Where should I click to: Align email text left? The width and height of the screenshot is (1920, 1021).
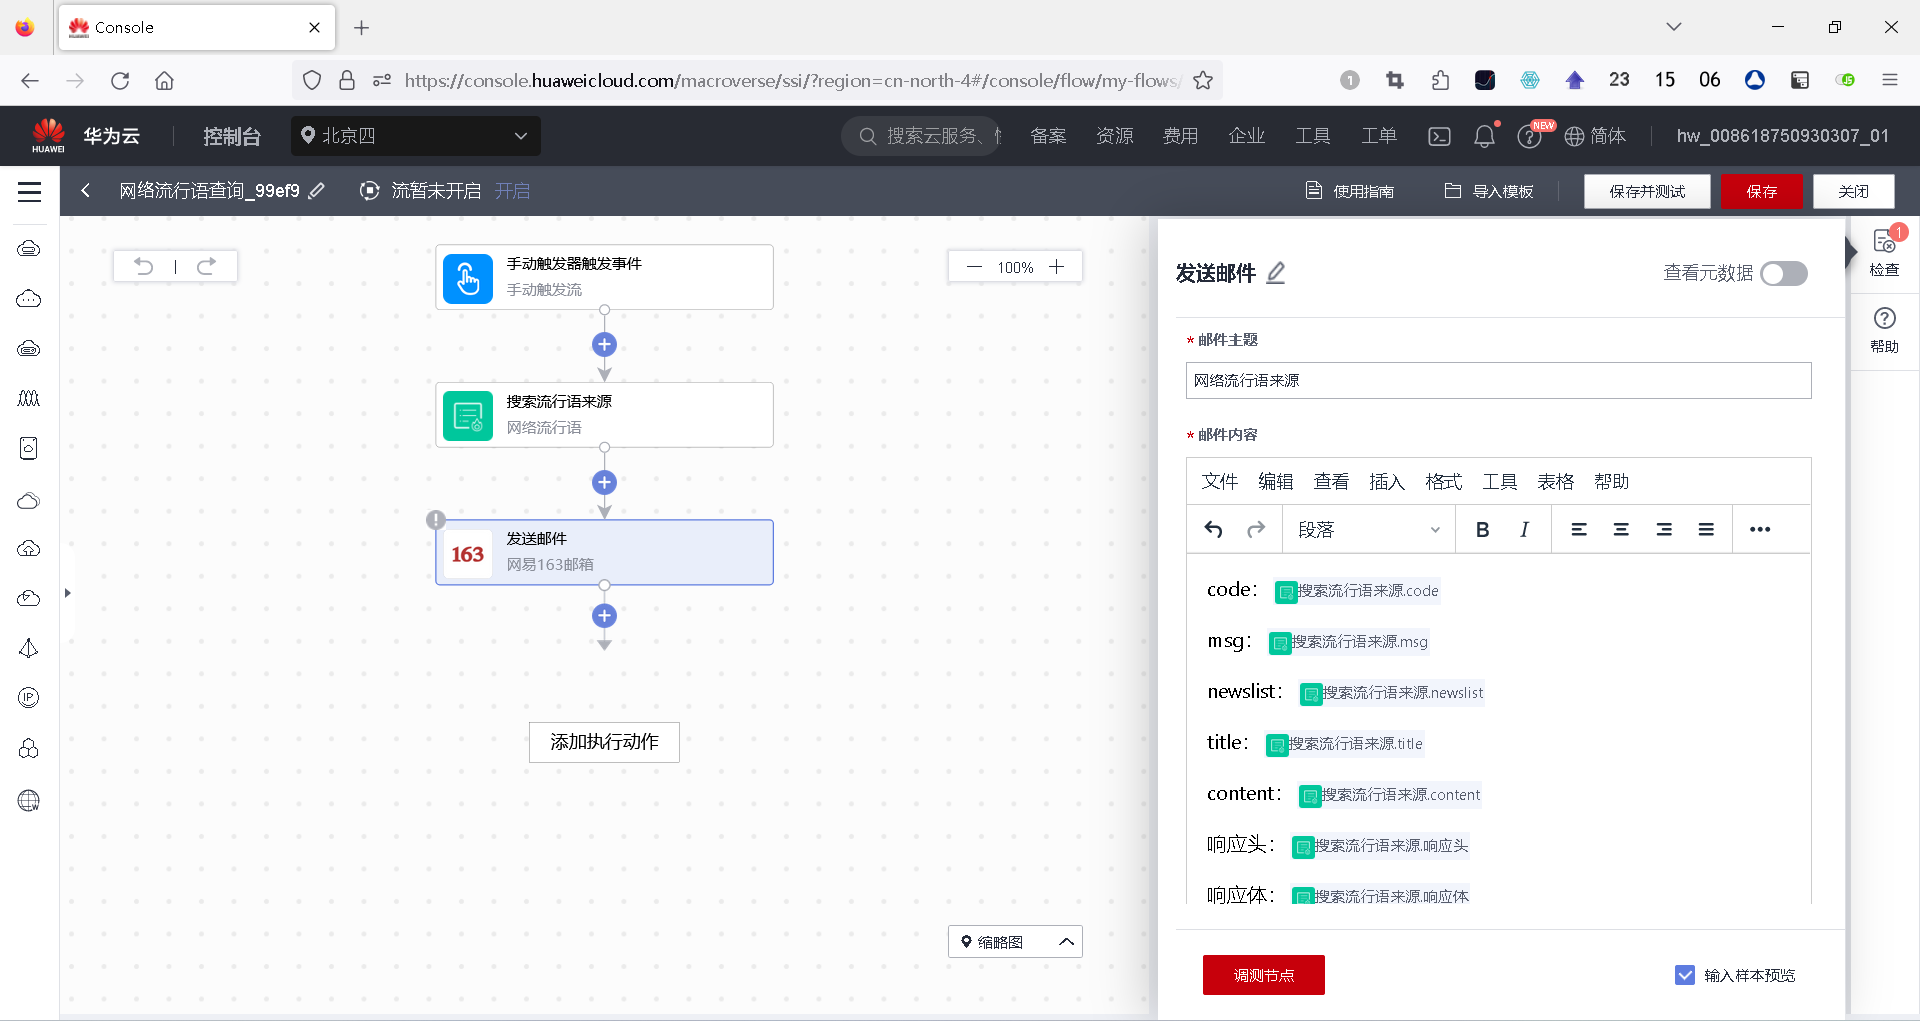1579,530
